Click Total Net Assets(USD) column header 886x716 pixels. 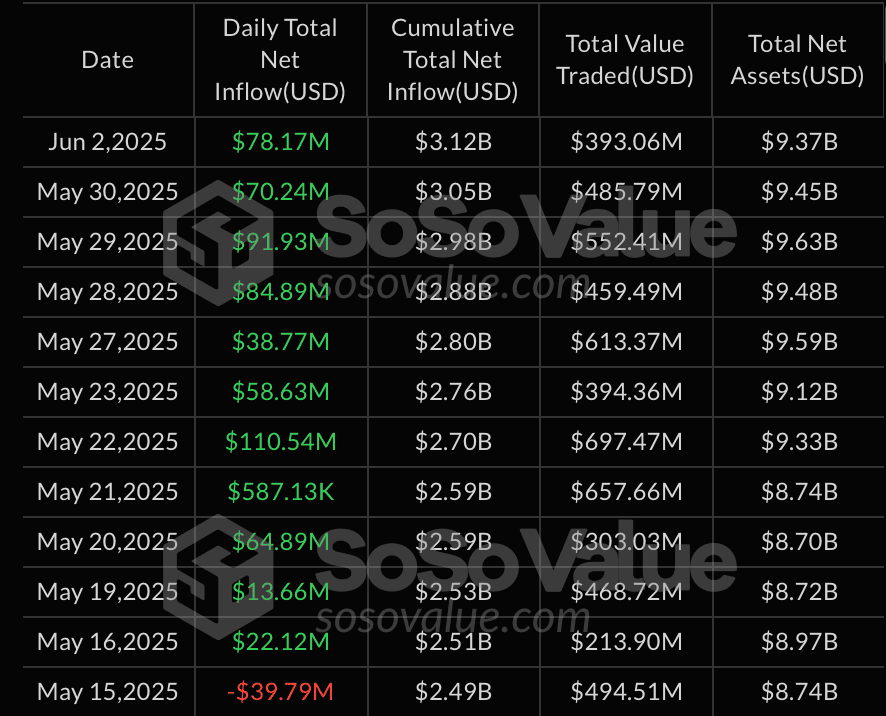click(797, 60)
